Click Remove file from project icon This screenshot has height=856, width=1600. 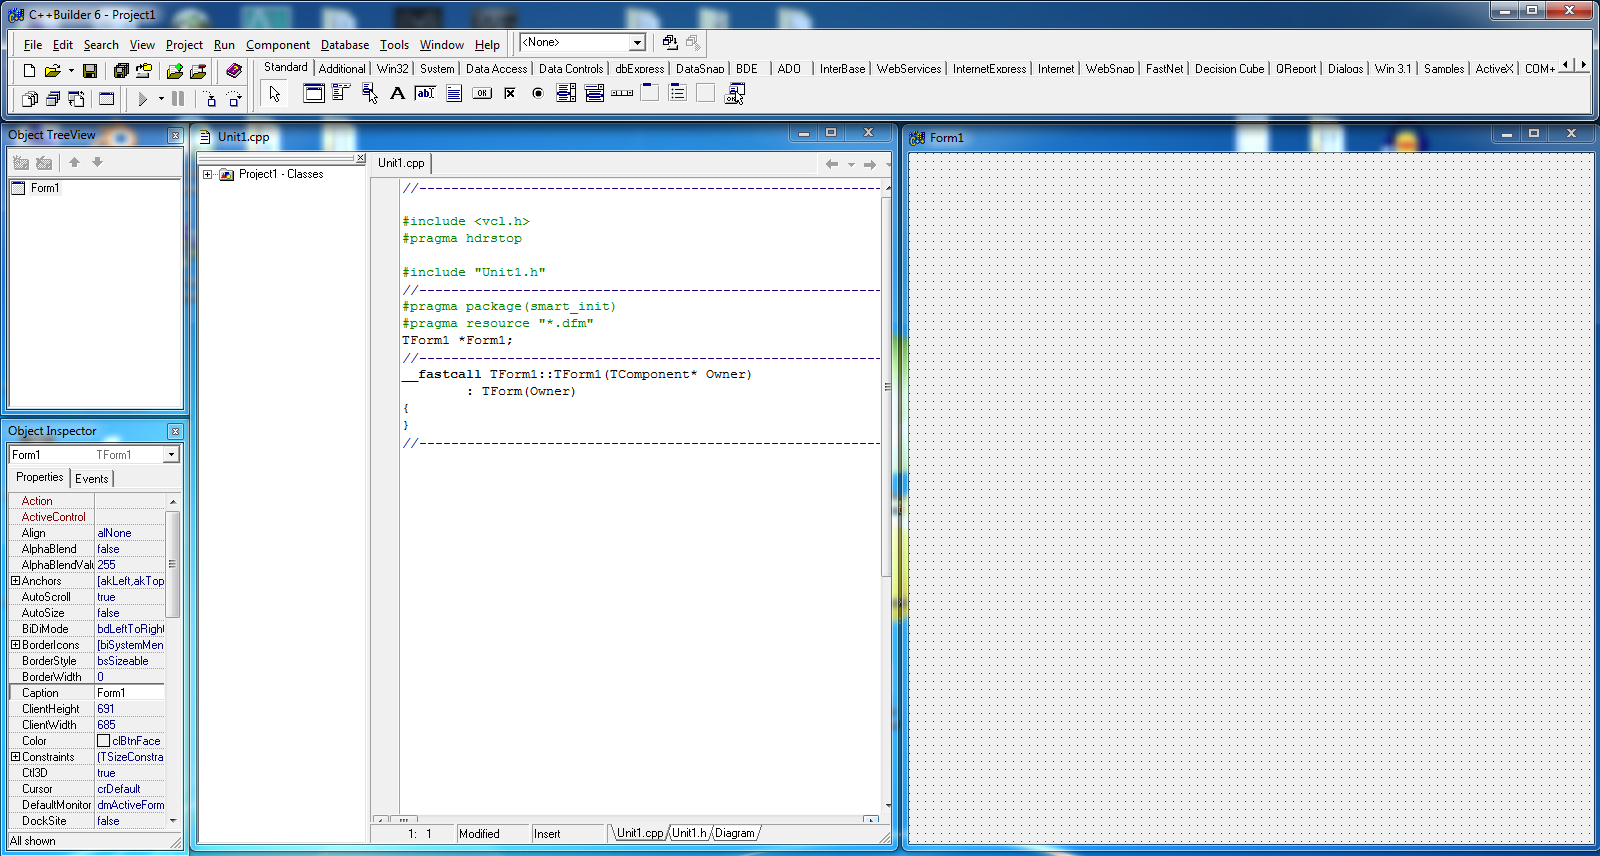click(x=198, y=71)
